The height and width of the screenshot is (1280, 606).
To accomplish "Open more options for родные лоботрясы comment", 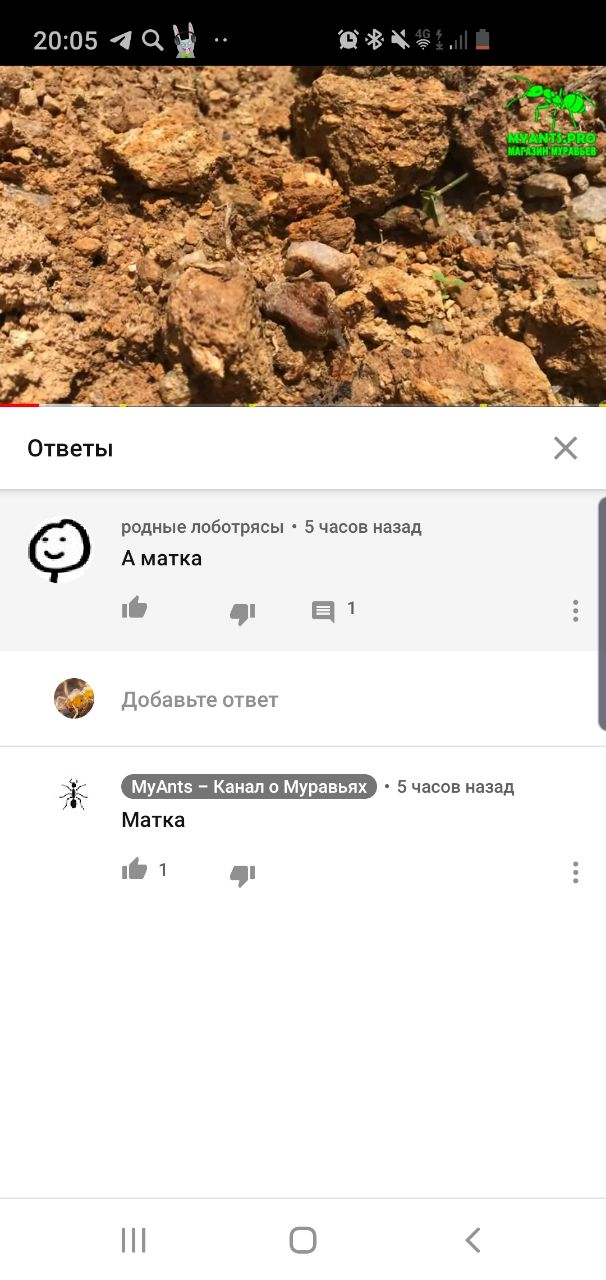I will (575, 611).
